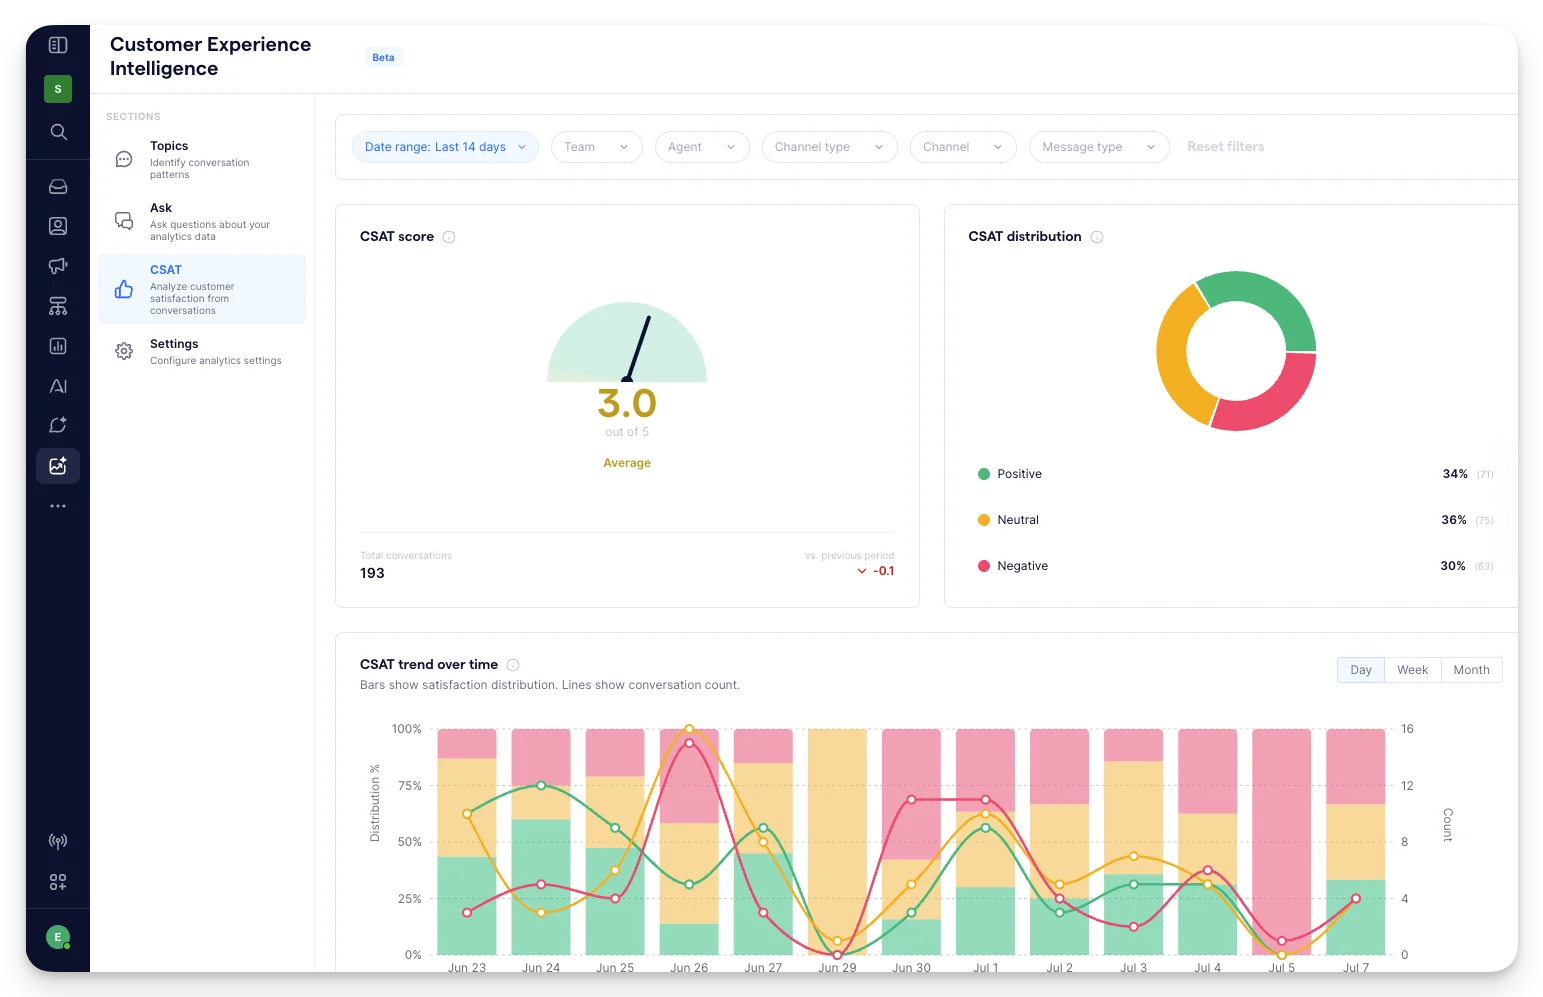Open the campaigns megaphone icon
The width and height of the screenshot is (1543, 997).
coord(58,266)
